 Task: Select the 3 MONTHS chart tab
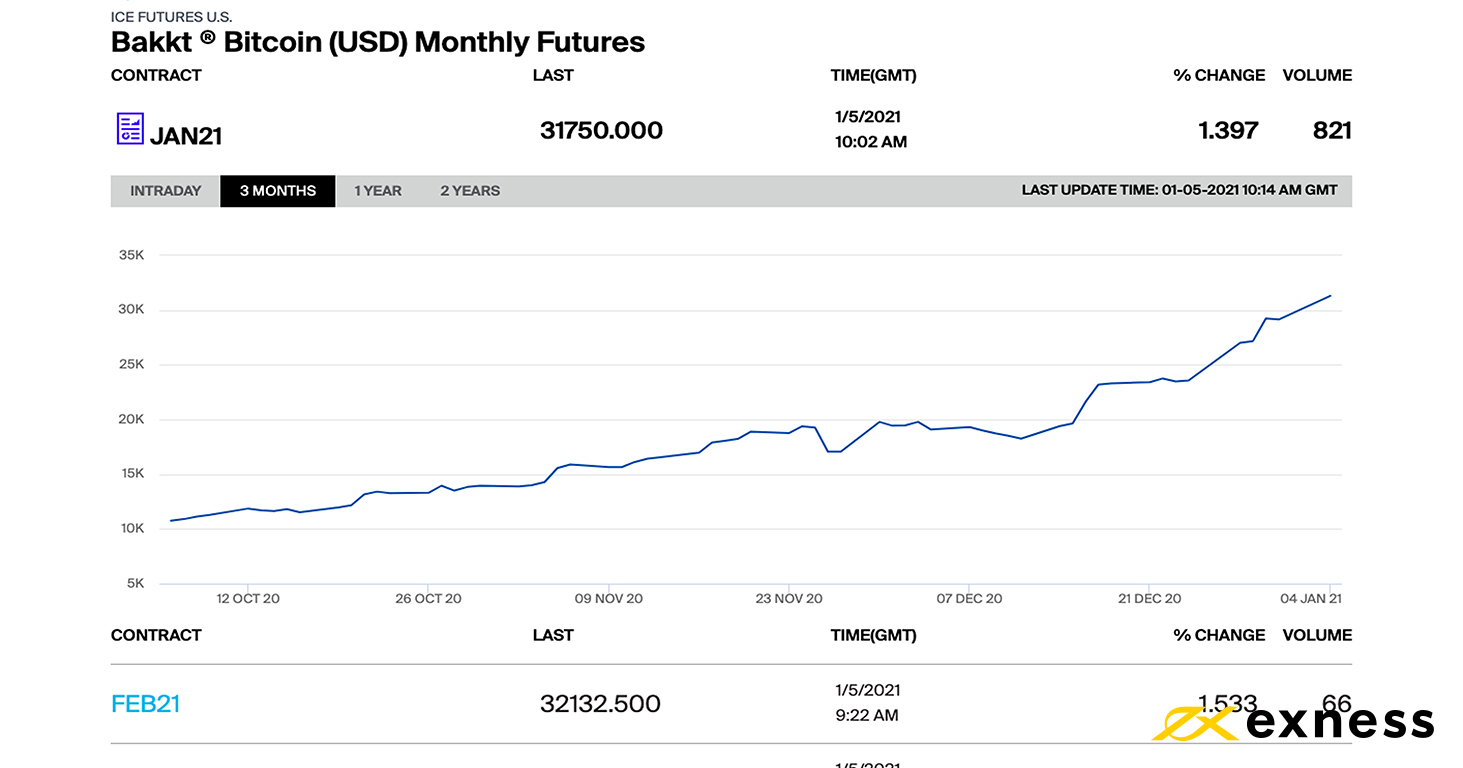[x=278, y=191]
